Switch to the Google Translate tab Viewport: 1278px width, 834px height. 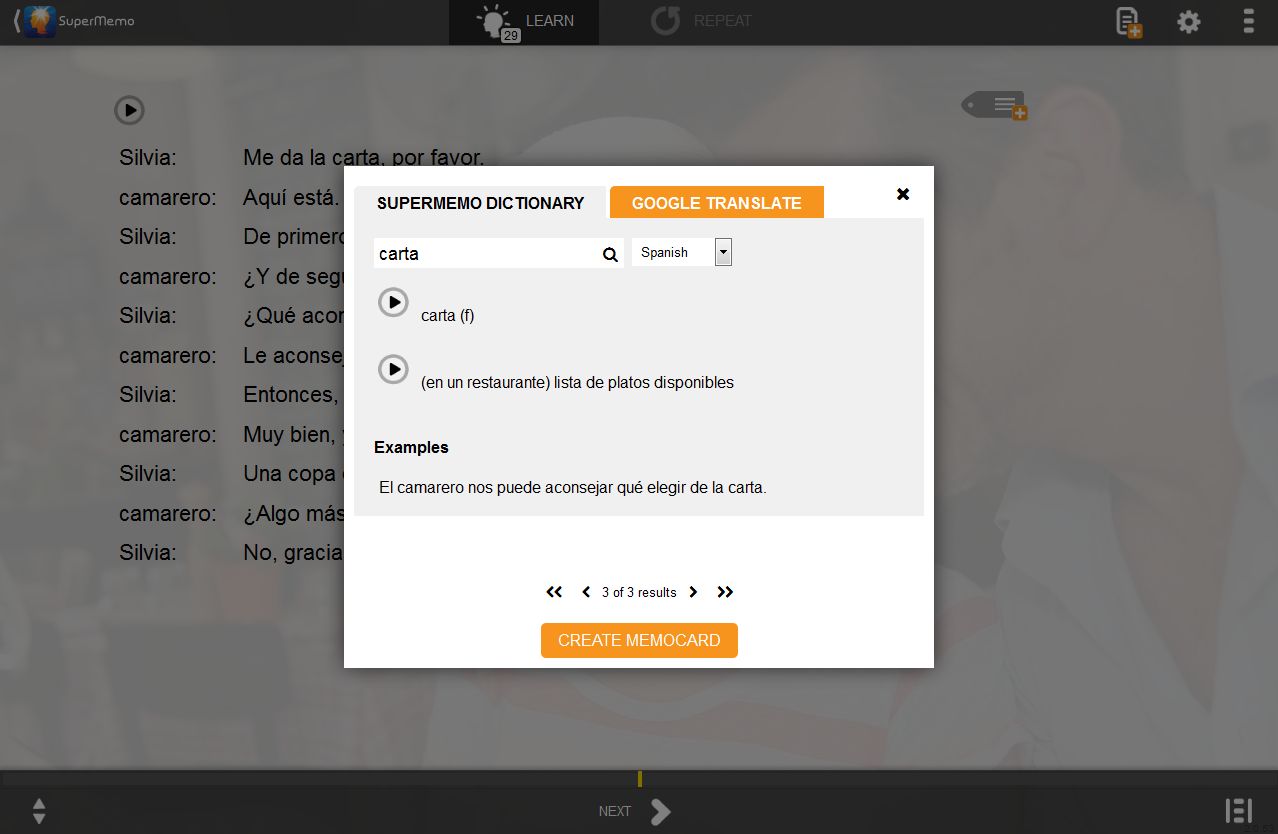coord(717,203)
